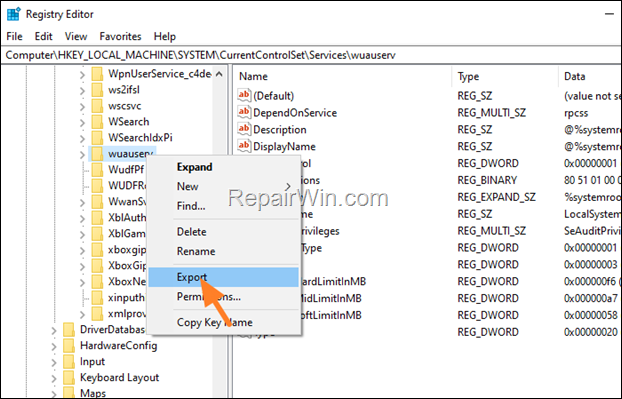The image size is (622, 399).
Task: Select the WSearchIdxPi folder icon
Action: 97,137
